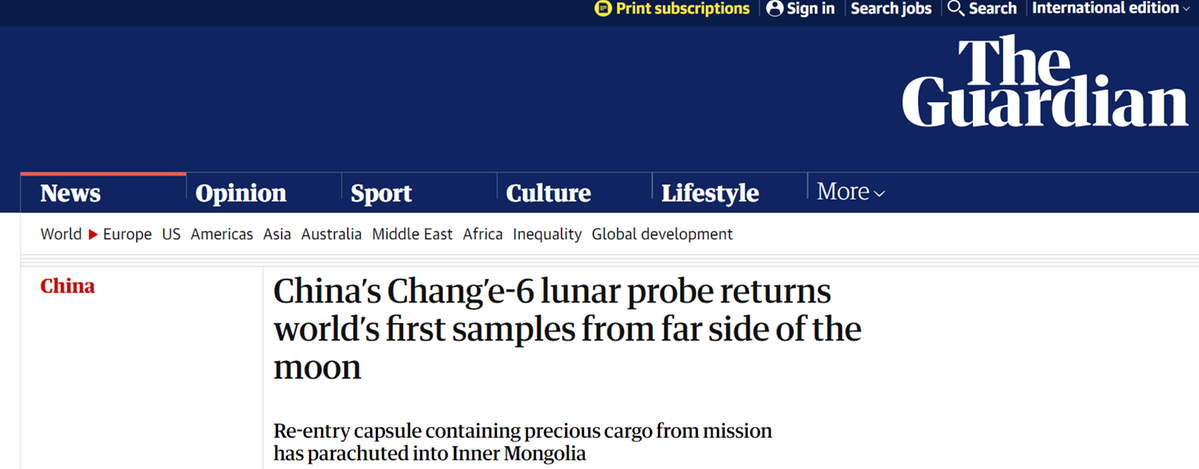Go to the Sport section
The image size is (1199, 469).
click(382, 193)
